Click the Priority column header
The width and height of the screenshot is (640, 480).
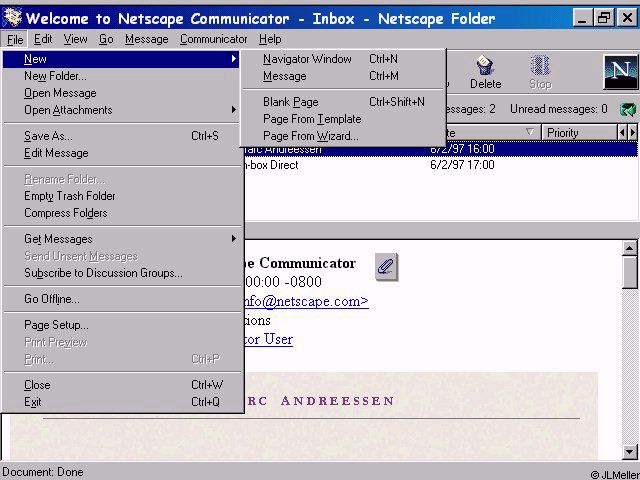(x=579, y=133)
